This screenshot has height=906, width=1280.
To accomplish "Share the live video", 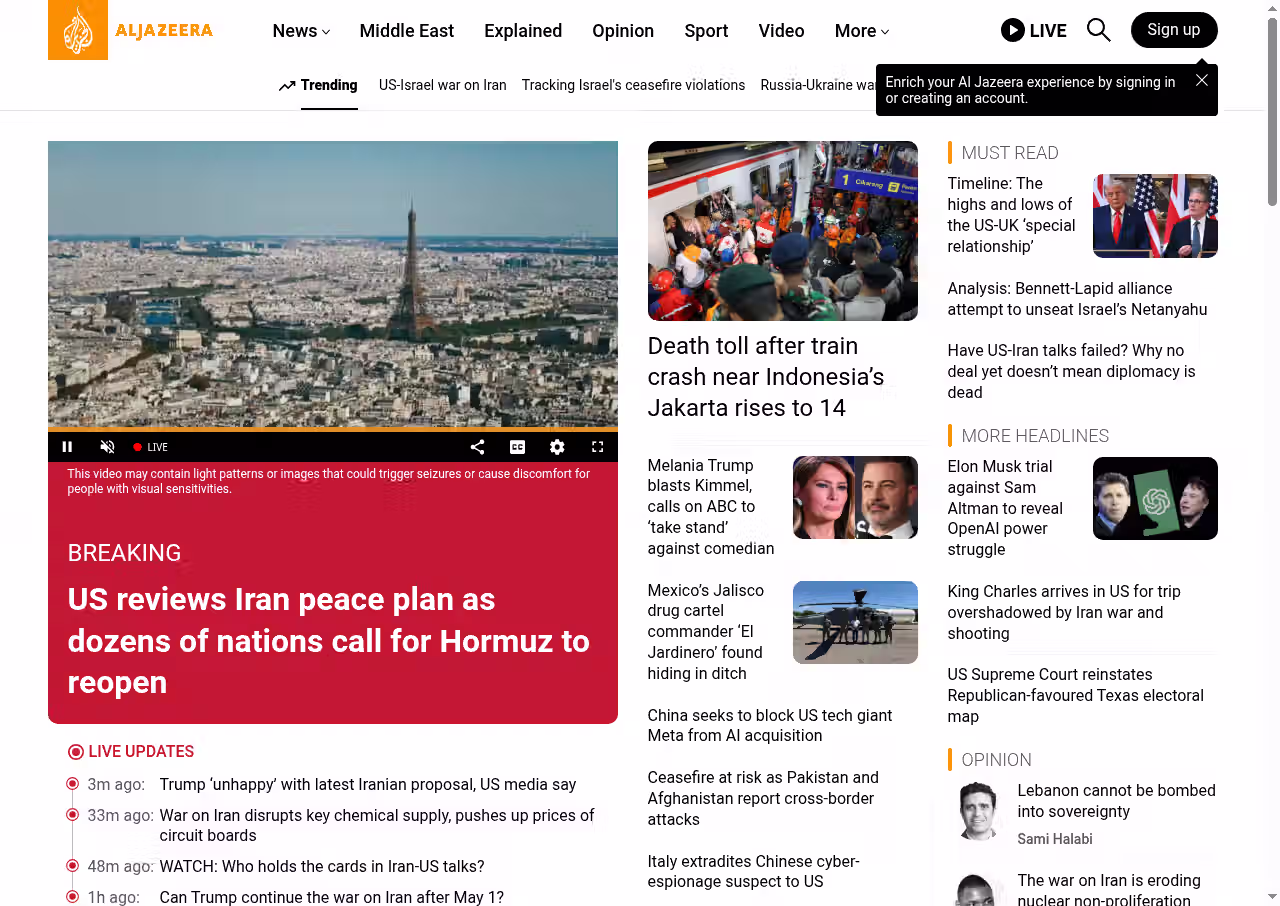I will (x=477, y=447).
